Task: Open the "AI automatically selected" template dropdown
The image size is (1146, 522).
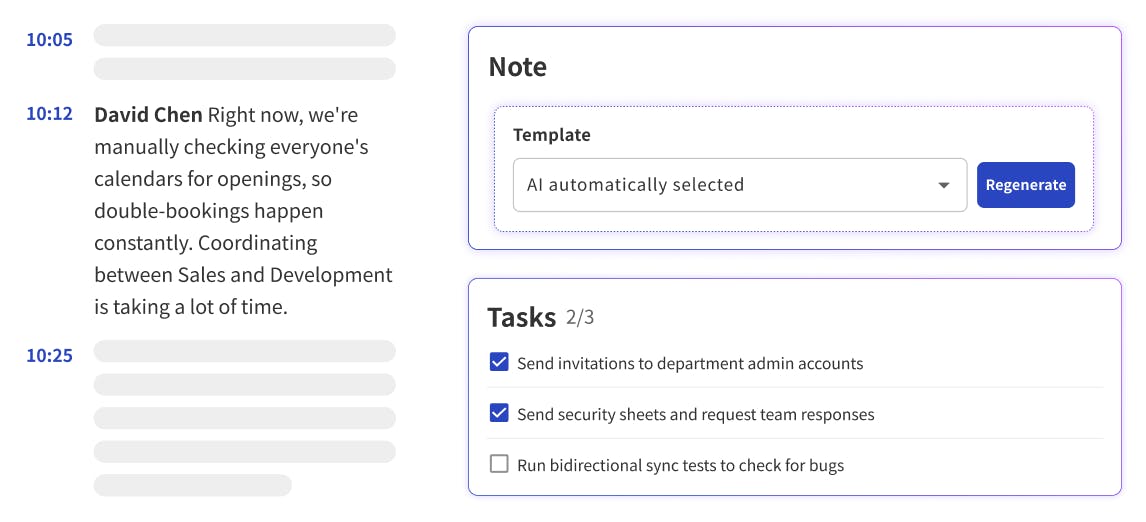Action: [x=738, y=185]
